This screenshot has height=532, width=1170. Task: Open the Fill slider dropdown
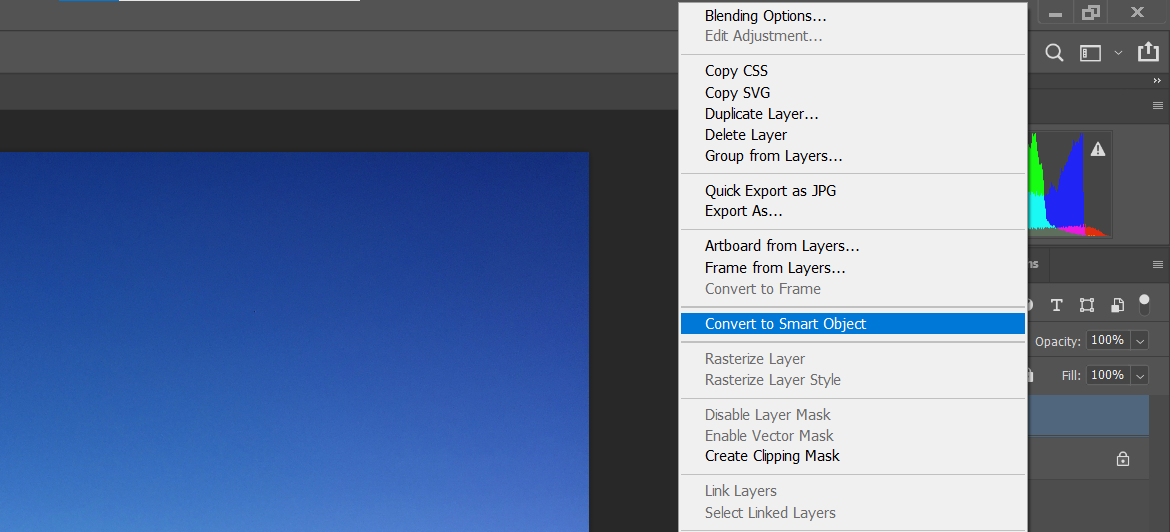coord(1140,376)
